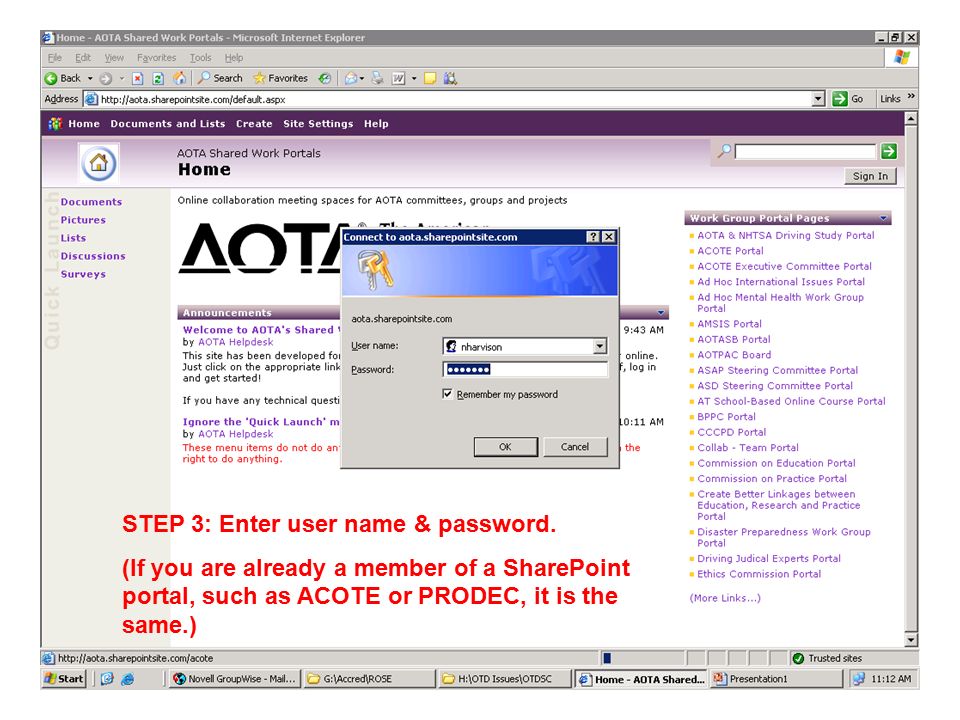
Task: Click the Mail envelope toolbar icon
Action: (351, 78)
